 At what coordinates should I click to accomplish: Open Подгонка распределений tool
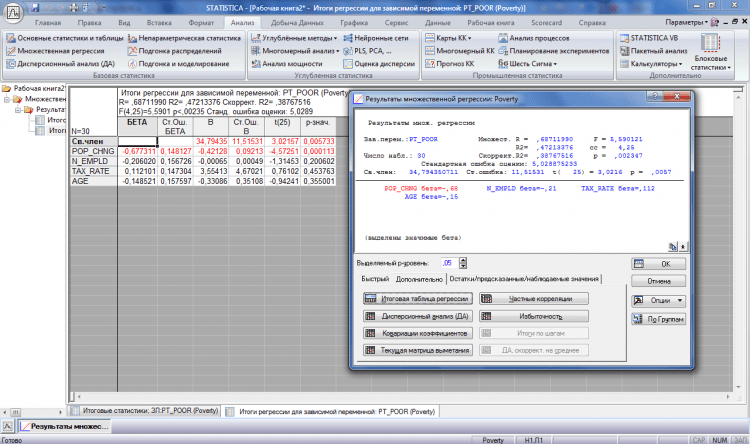[x=175, y=51]
